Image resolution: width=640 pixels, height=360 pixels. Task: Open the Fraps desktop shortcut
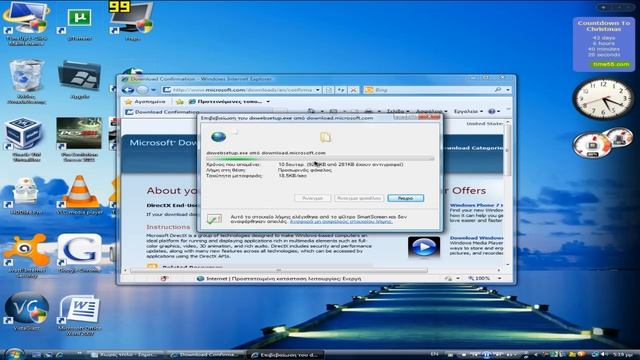pyautogui.click(x=132, y=22)
